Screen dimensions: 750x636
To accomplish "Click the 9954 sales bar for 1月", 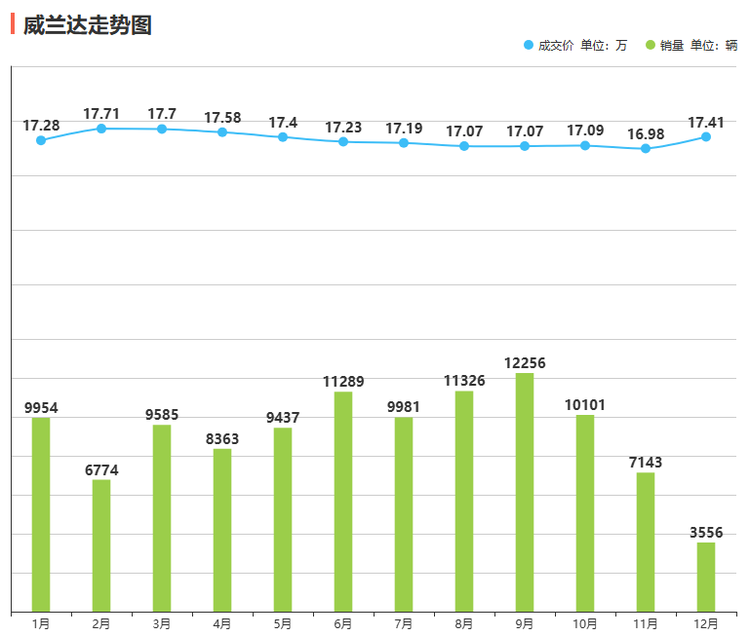I will point(41,513).
